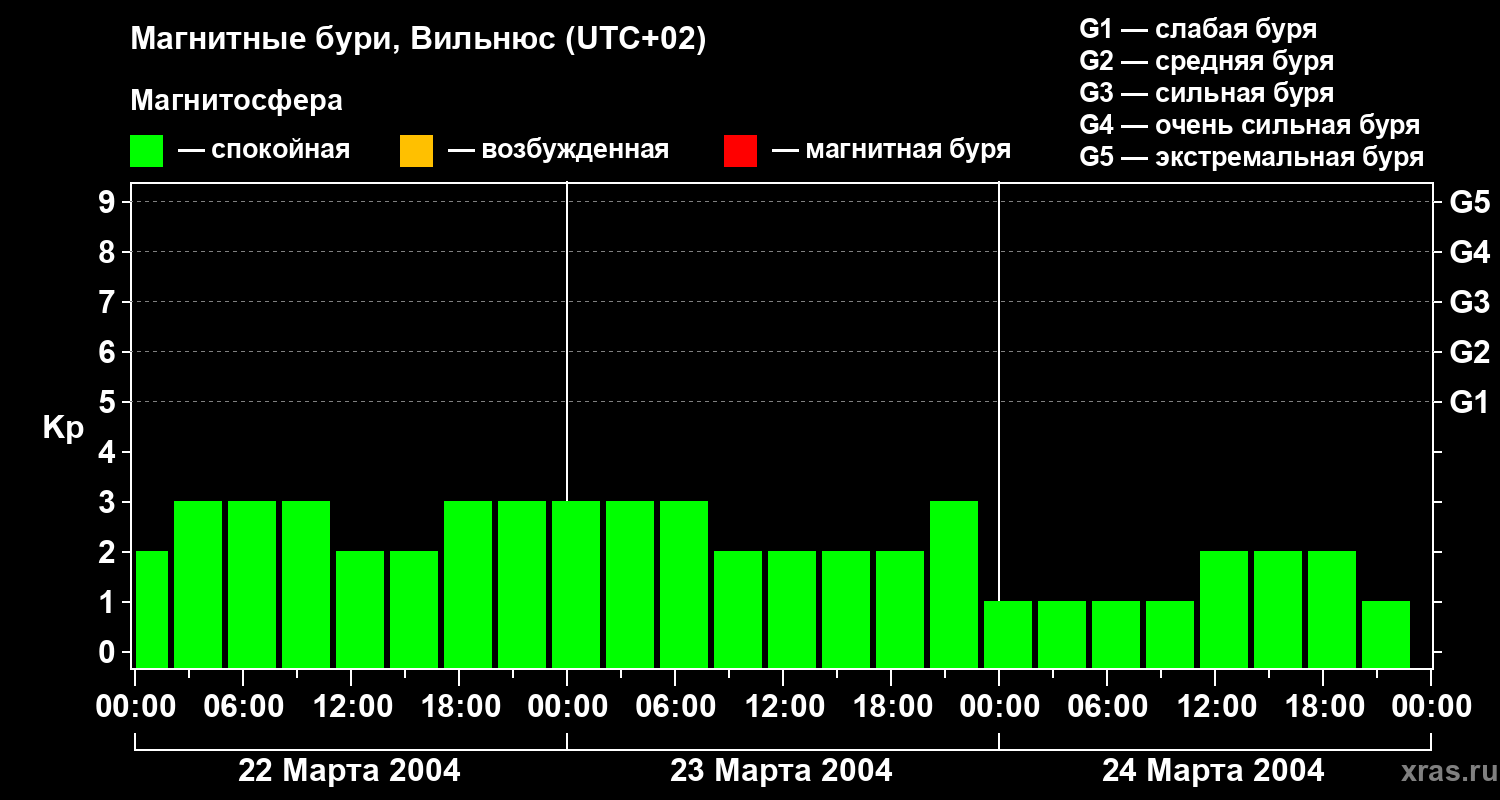Select the 24 Марта 2004 date label

pyautogui.click(x=1213, y=771)
